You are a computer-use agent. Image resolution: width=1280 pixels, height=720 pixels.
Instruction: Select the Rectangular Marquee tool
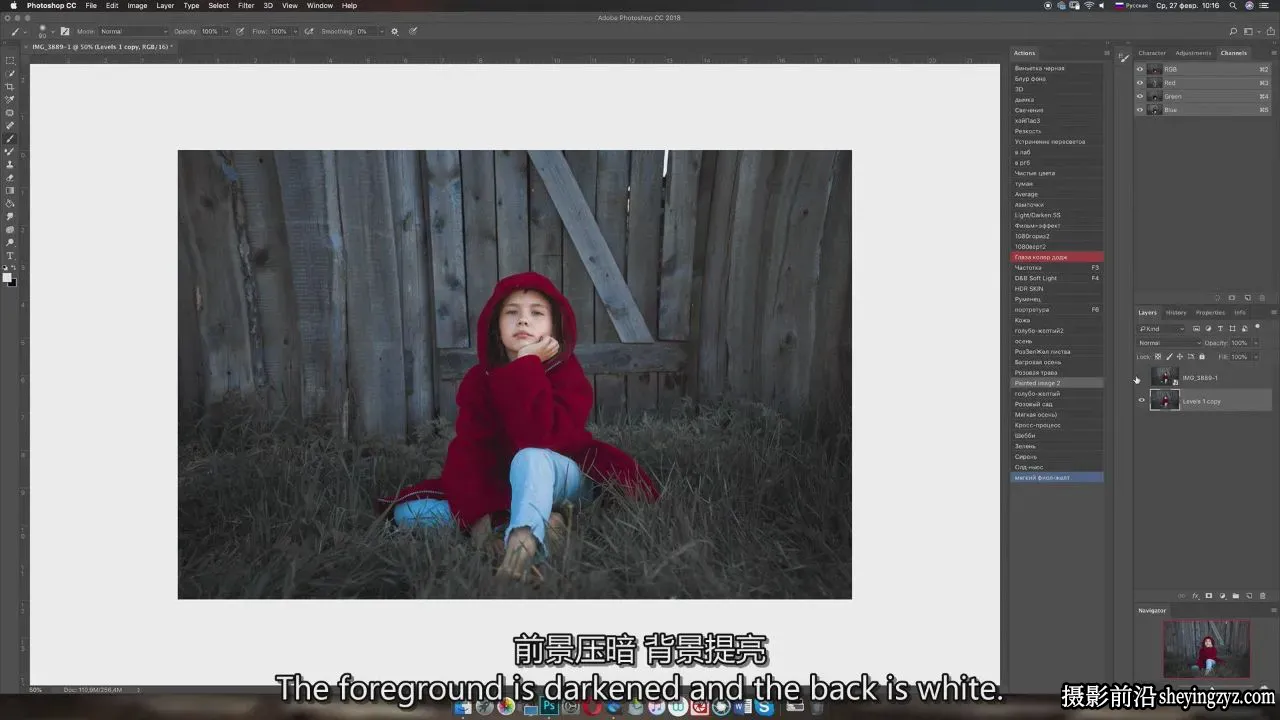tap(10, 60)
